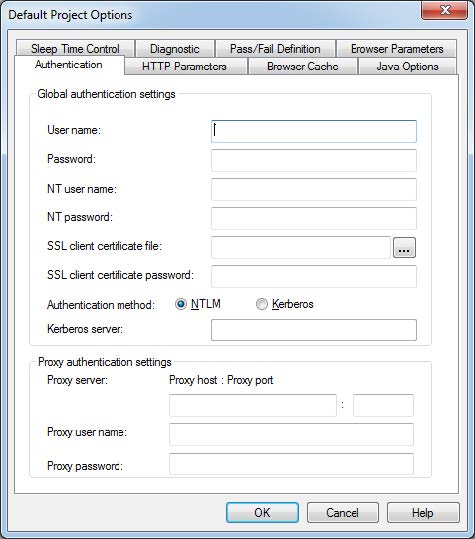Click the SSL client certificate file field
Viewport: 475px width, 539px height.
point(301,247)
